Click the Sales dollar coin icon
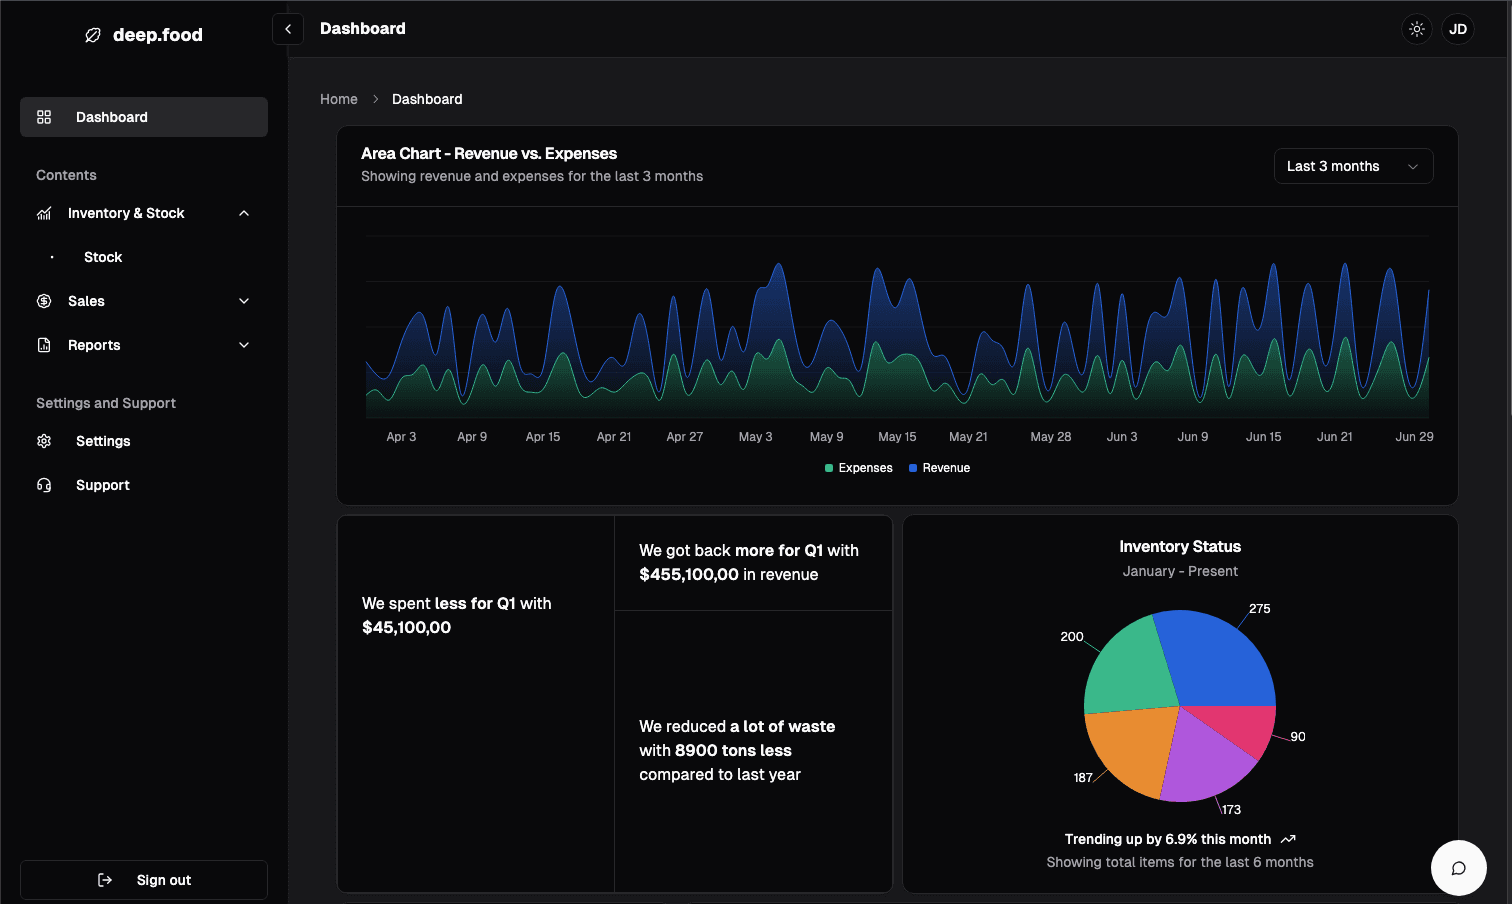 coord(44,301)
